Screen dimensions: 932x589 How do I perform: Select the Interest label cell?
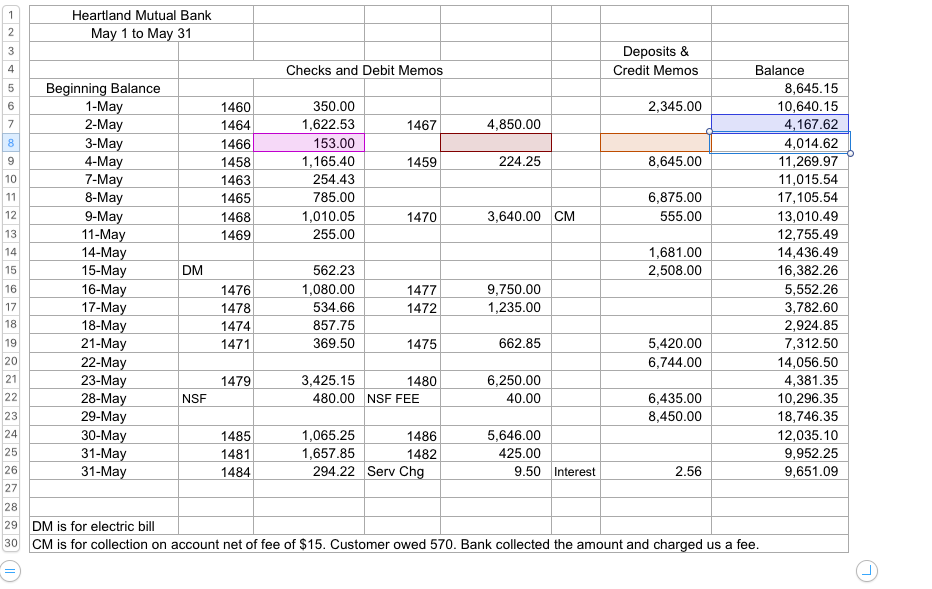point(575,471)
